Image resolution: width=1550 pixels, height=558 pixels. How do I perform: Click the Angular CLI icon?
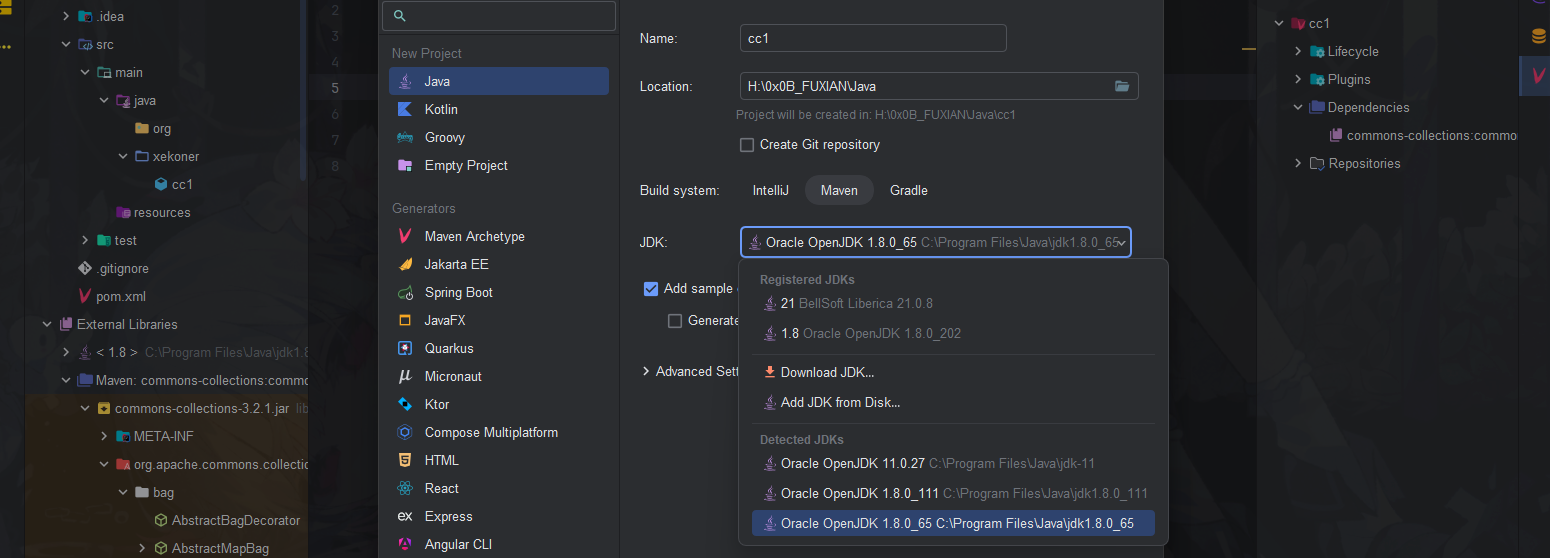405,544
